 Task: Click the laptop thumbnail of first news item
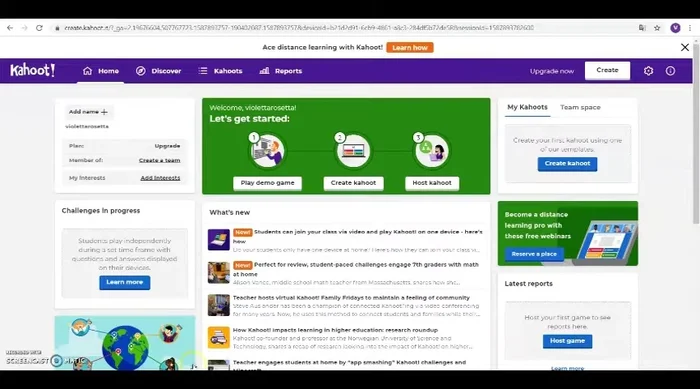(219, 240)
